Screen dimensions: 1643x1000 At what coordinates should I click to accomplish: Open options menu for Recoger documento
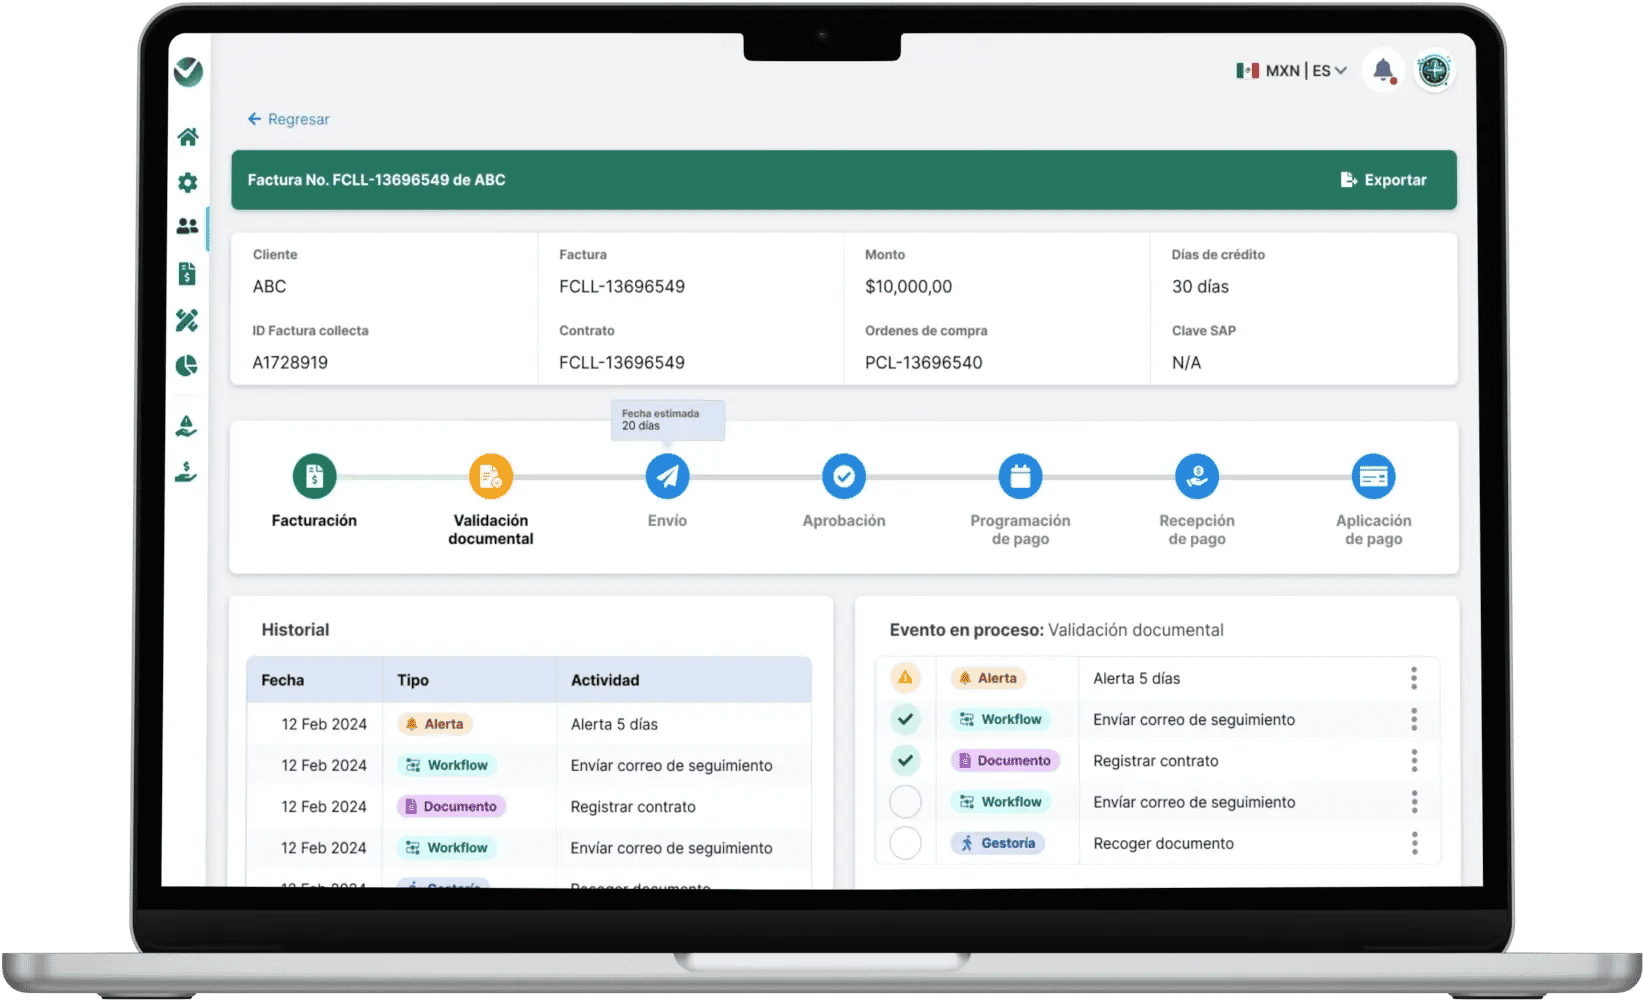[1414, 844]
